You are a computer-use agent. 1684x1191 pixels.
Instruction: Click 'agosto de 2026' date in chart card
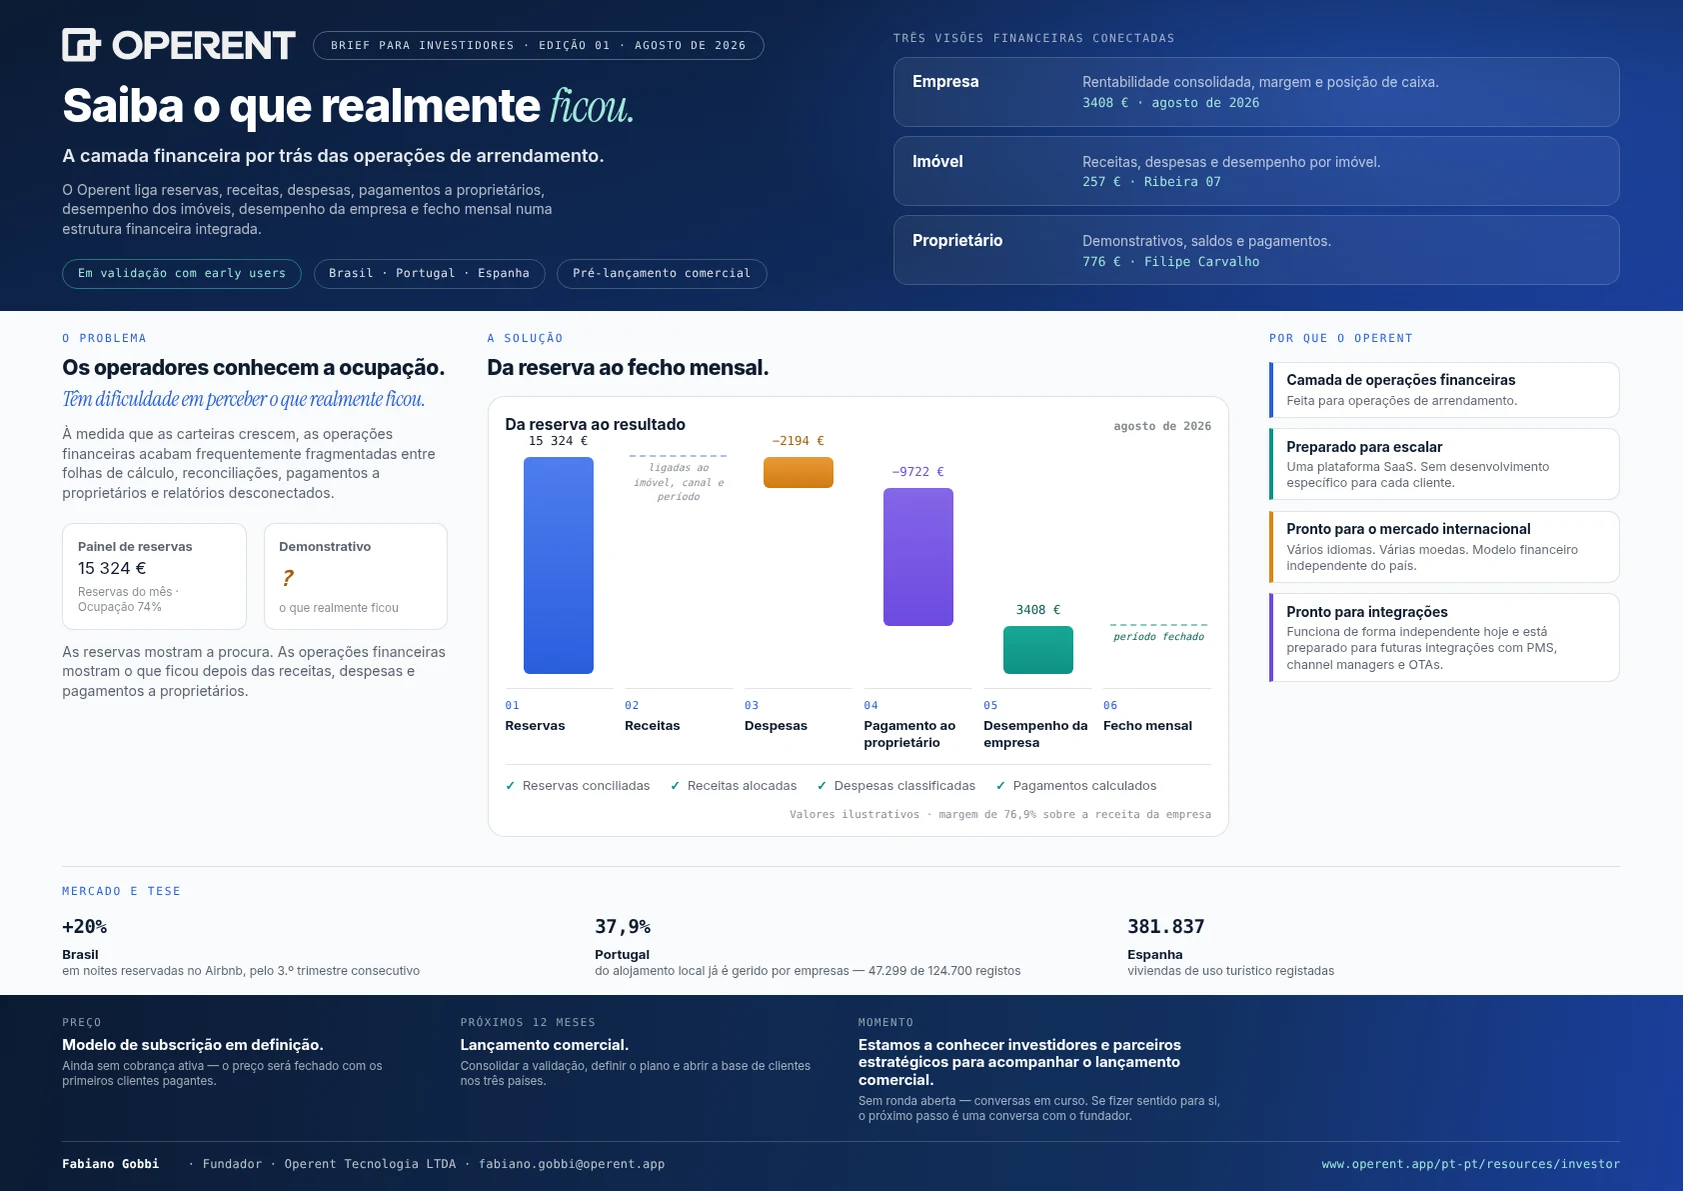click(x=1162, y=426)
